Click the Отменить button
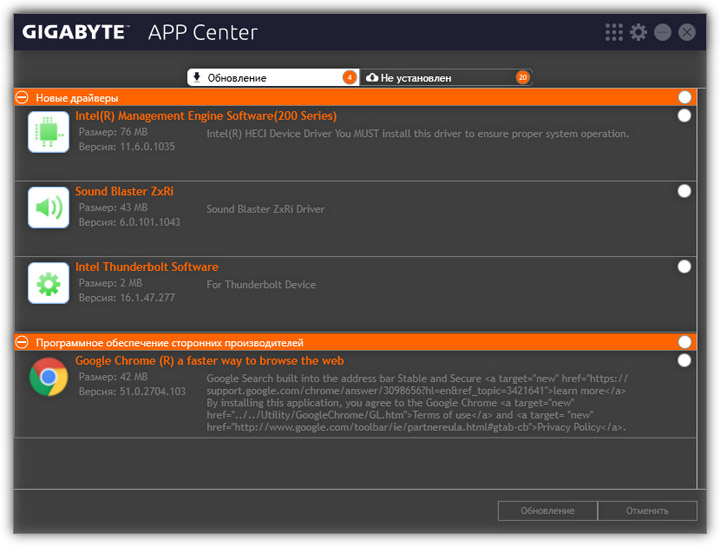This screenshot has width=720, height=547. [647, 511]
